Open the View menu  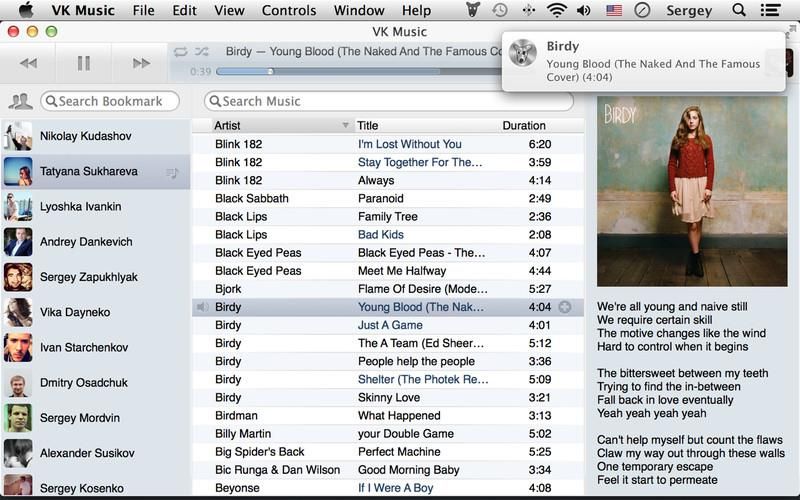pyautogui.click(x=229, y=11)
